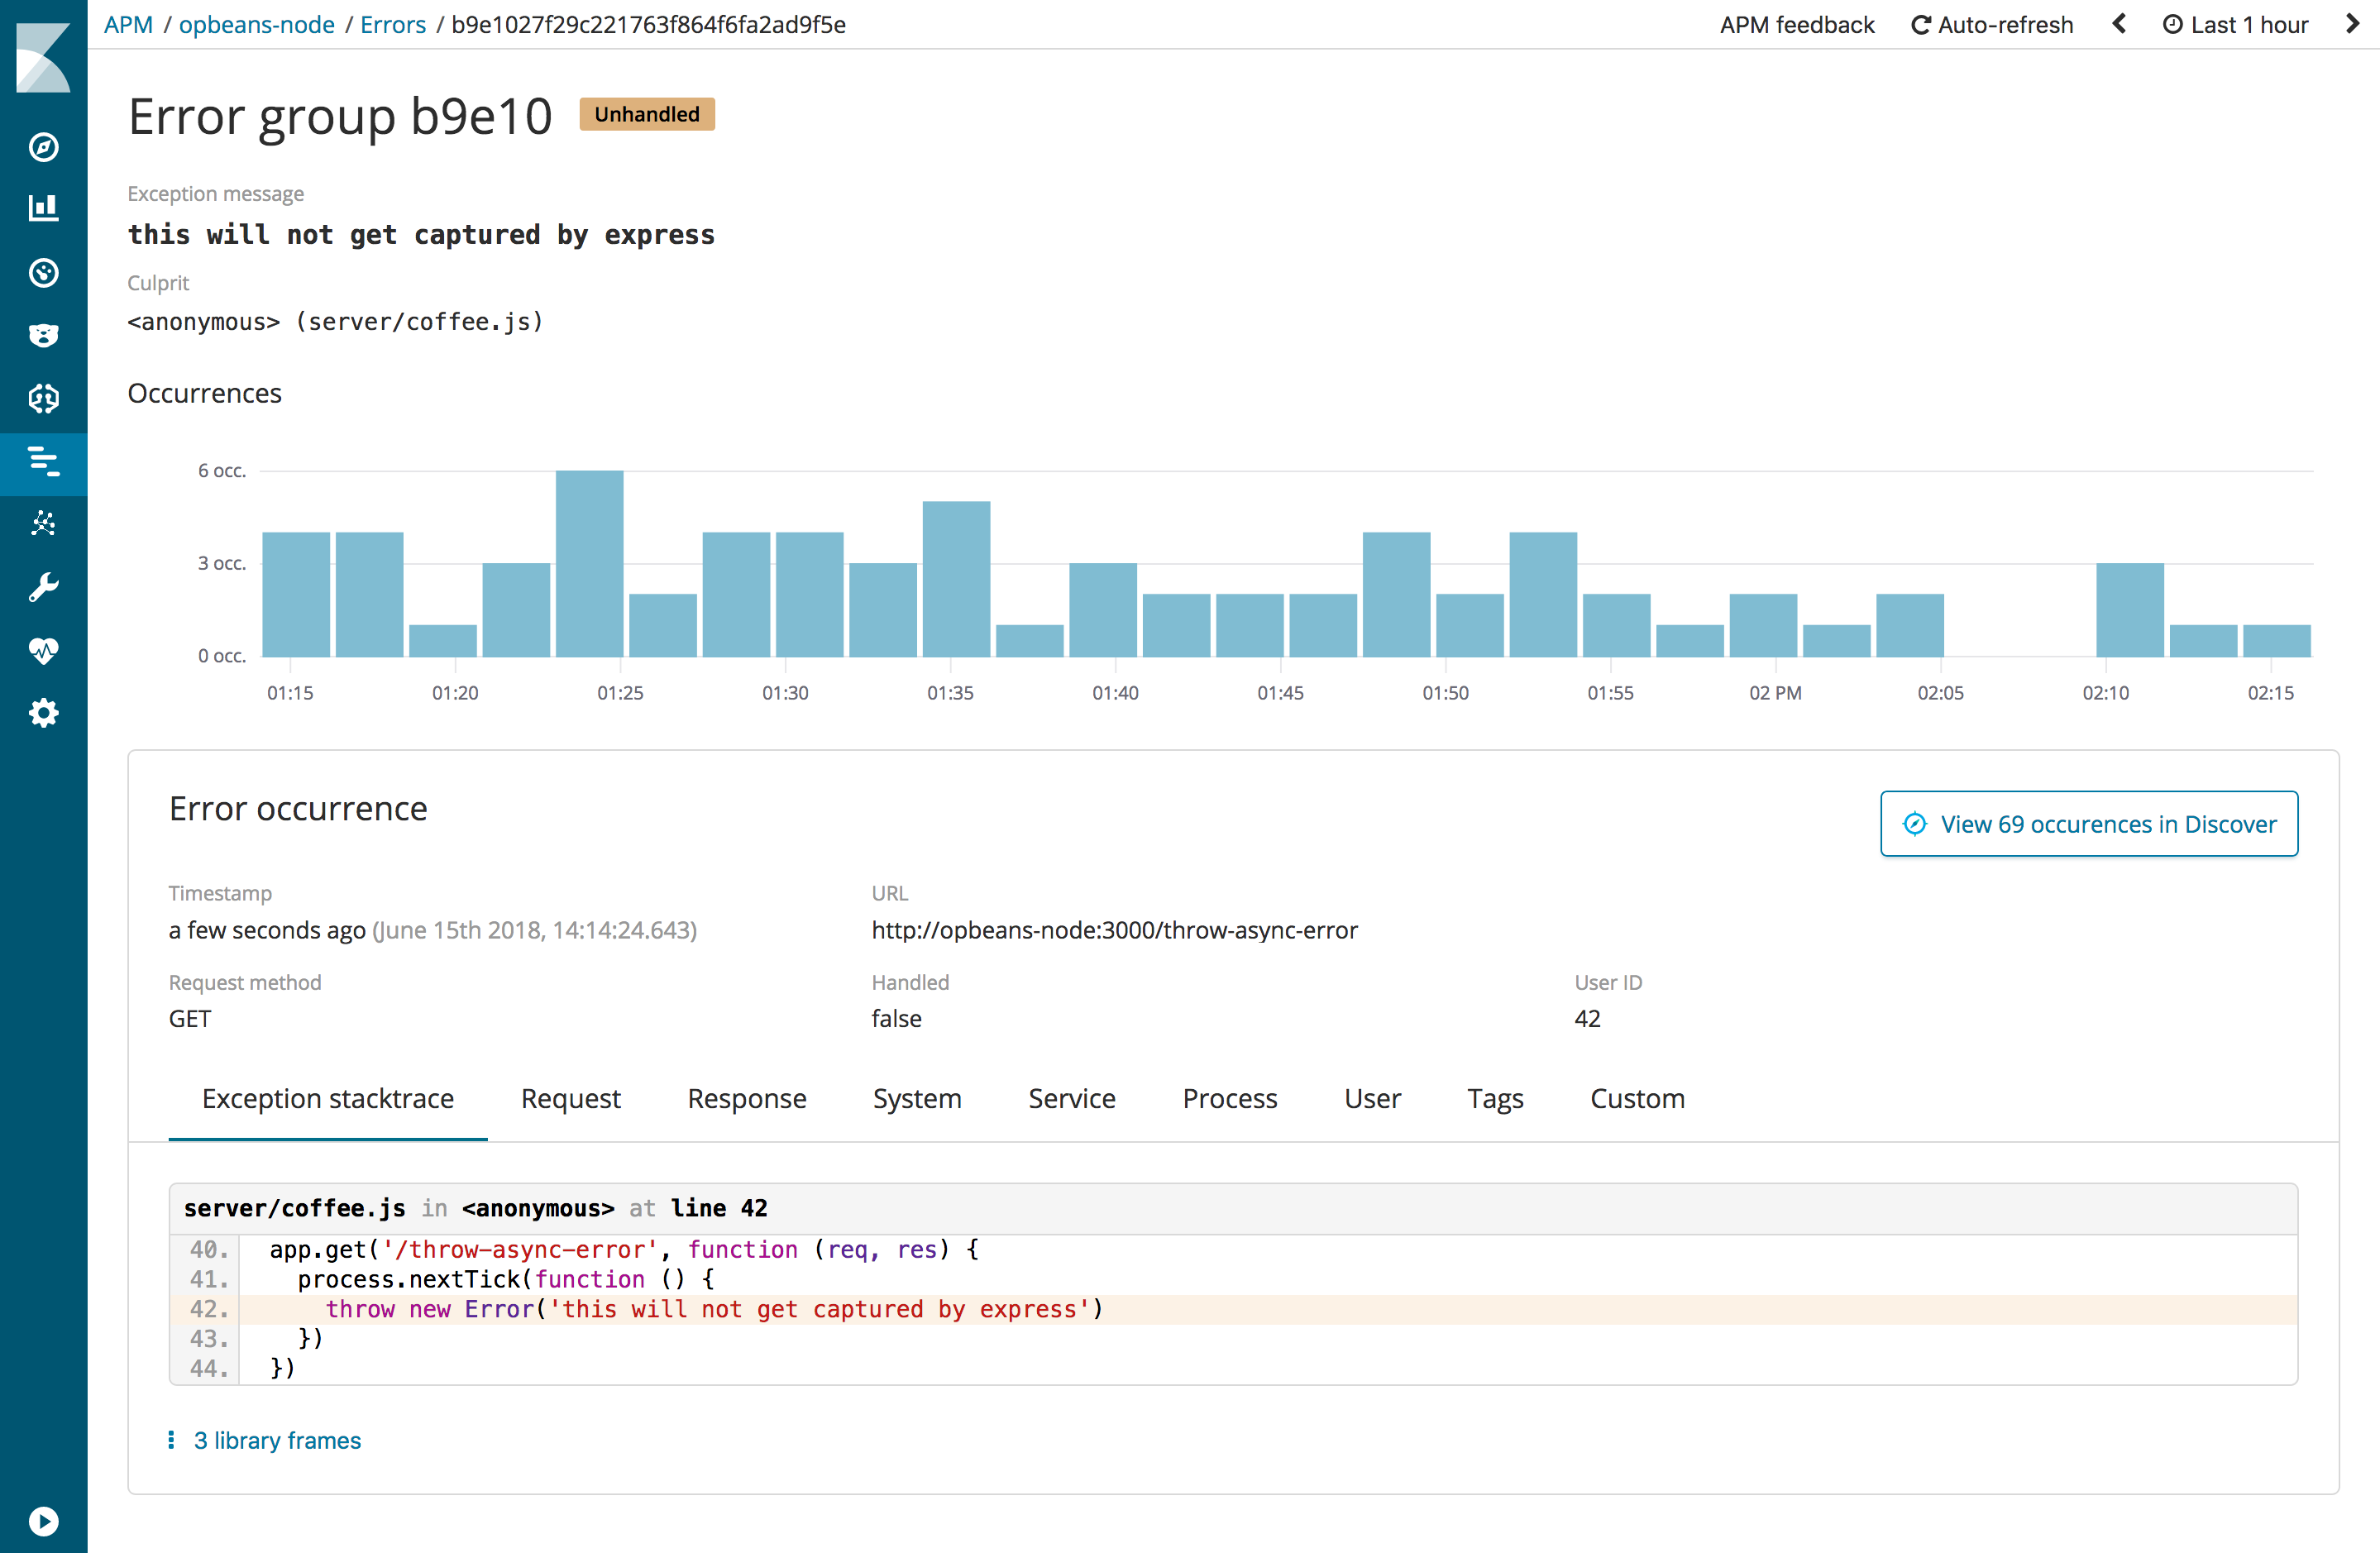Open the Graph network icon
The image size is (2380, 1553).
click(44, 398)
